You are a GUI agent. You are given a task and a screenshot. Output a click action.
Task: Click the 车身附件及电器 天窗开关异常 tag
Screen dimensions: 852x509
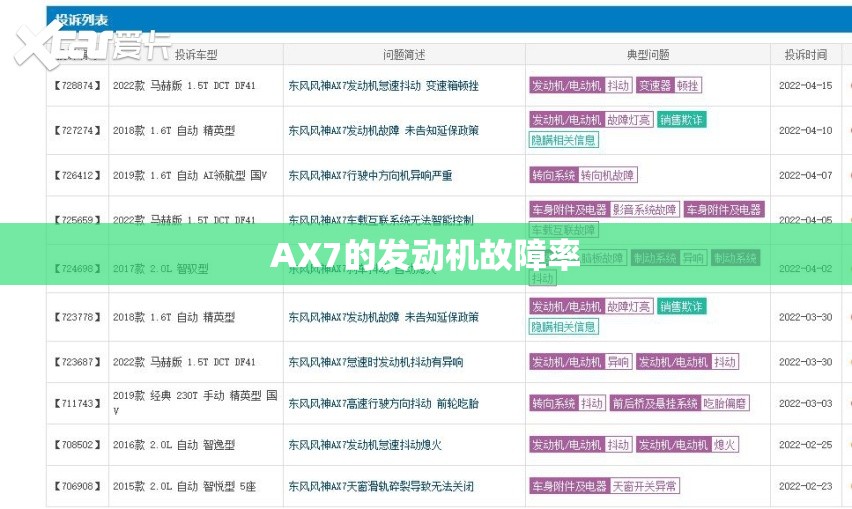pyautogui.click(x=604, y=486)
